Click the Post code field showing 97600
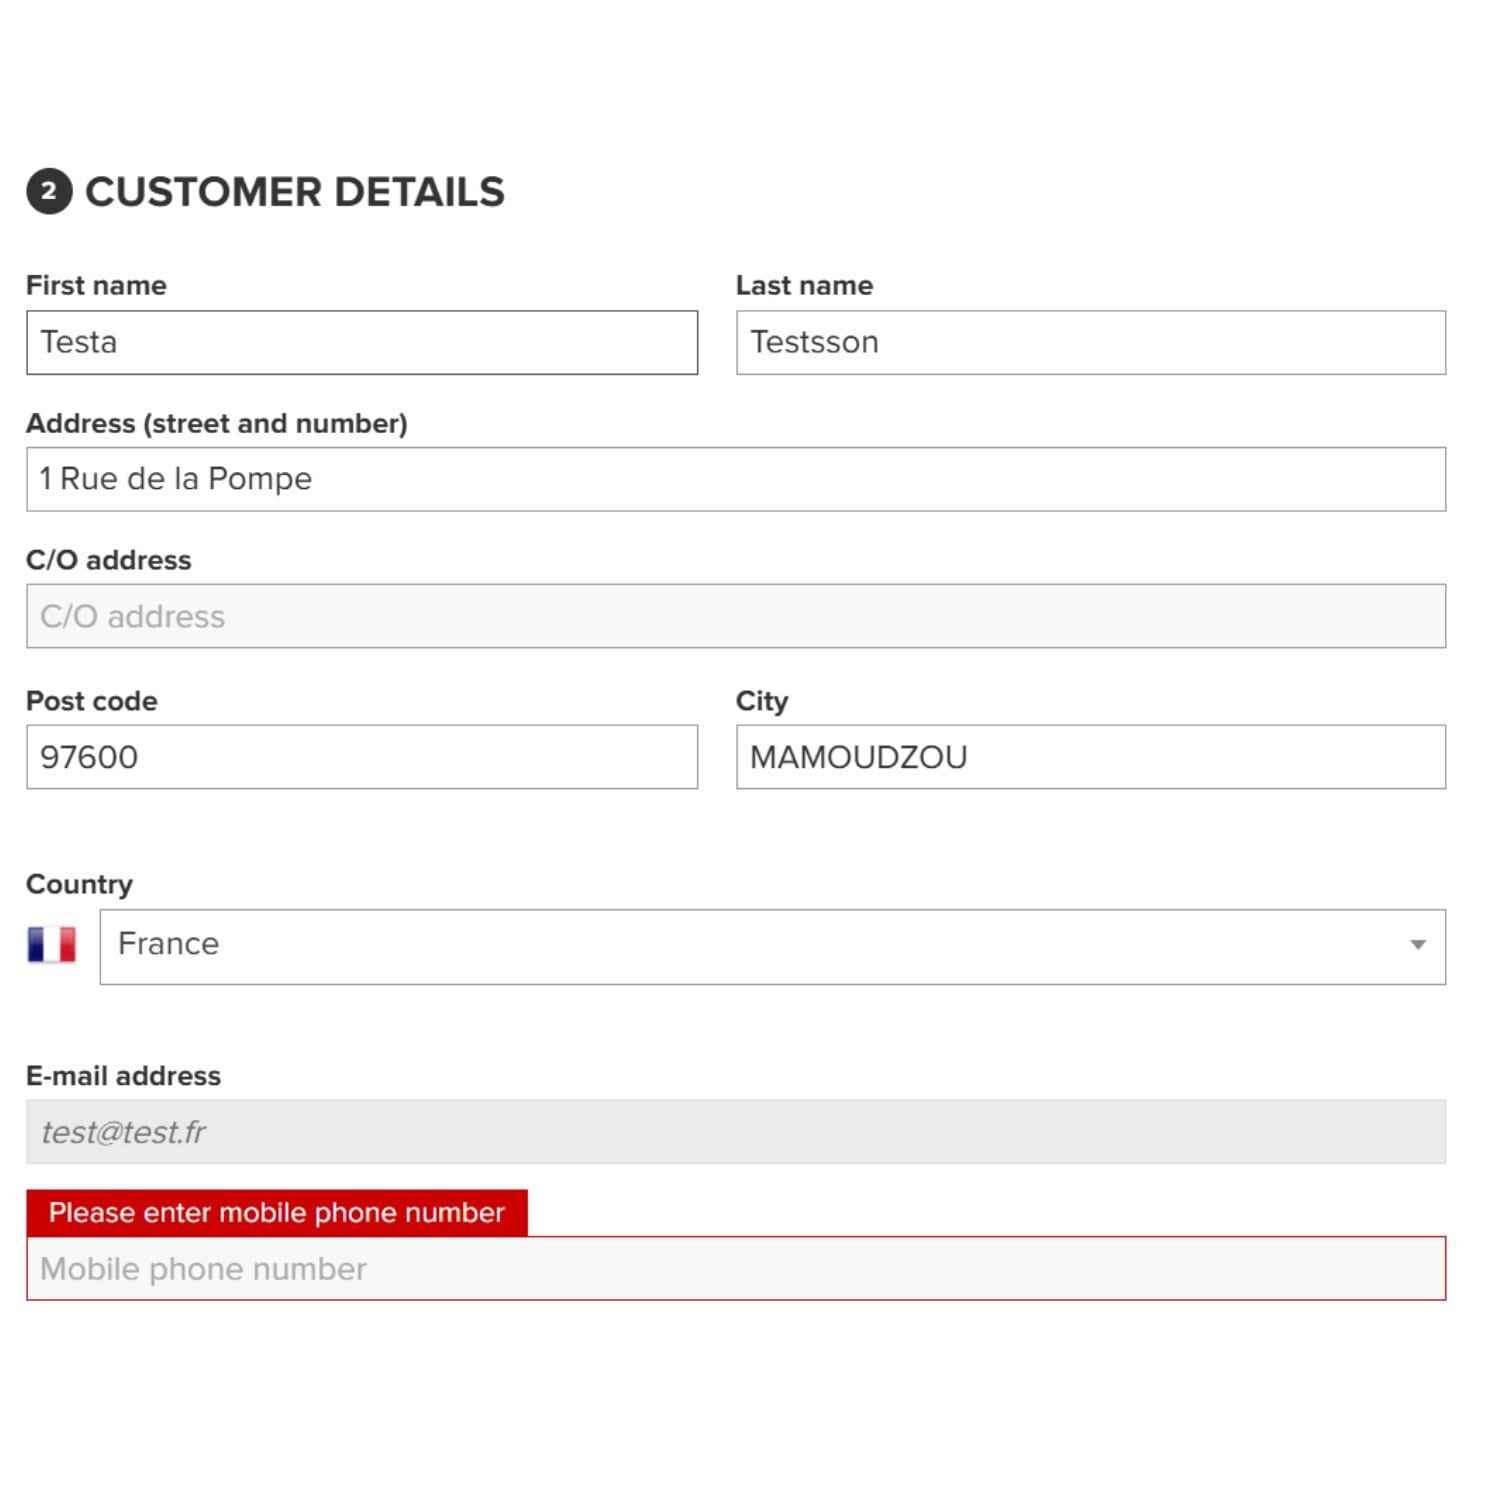Image resolution: width=1500 pixels, height=1500 pixels. 362,757
